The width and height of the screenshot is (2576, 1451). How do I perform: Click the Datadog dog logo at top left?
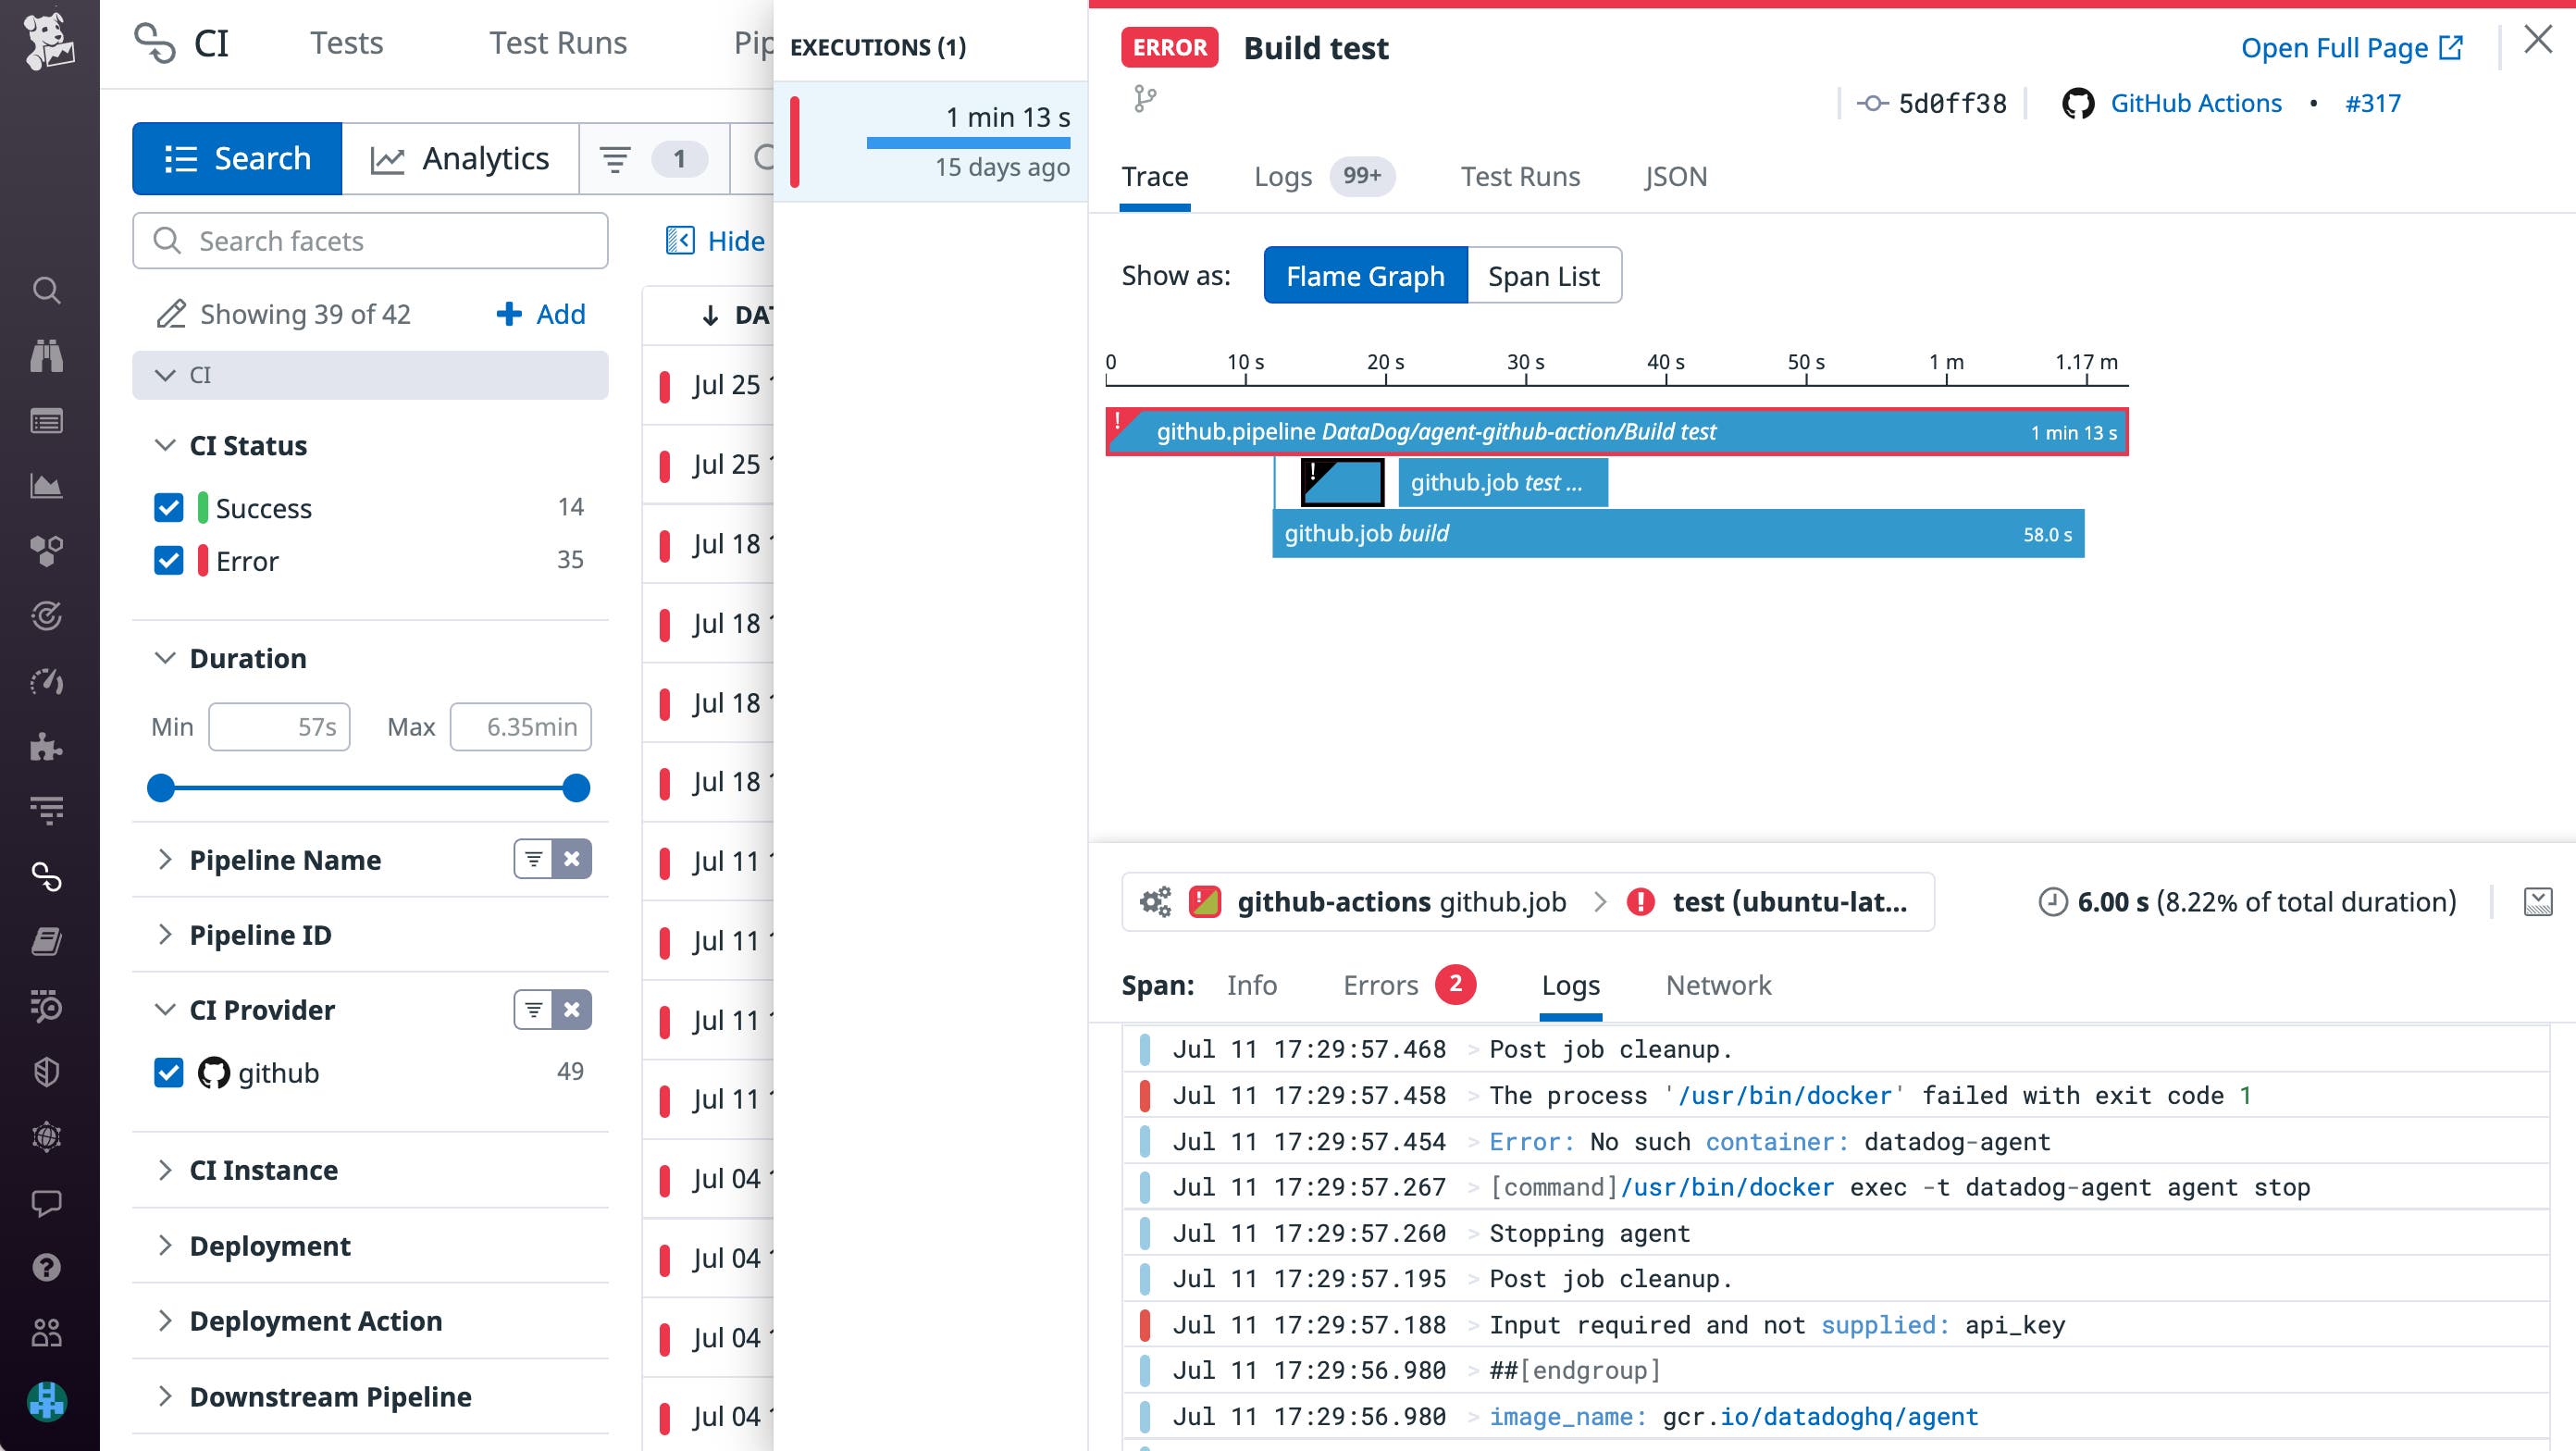49,42
